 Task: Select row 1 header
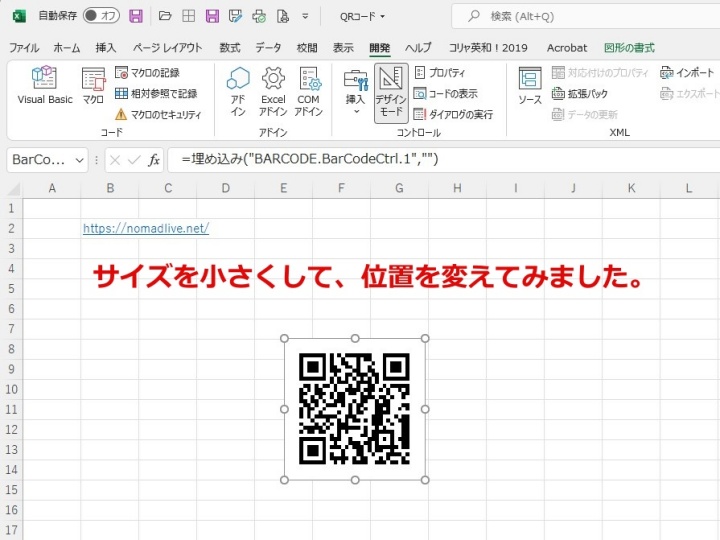coord(11,208)
